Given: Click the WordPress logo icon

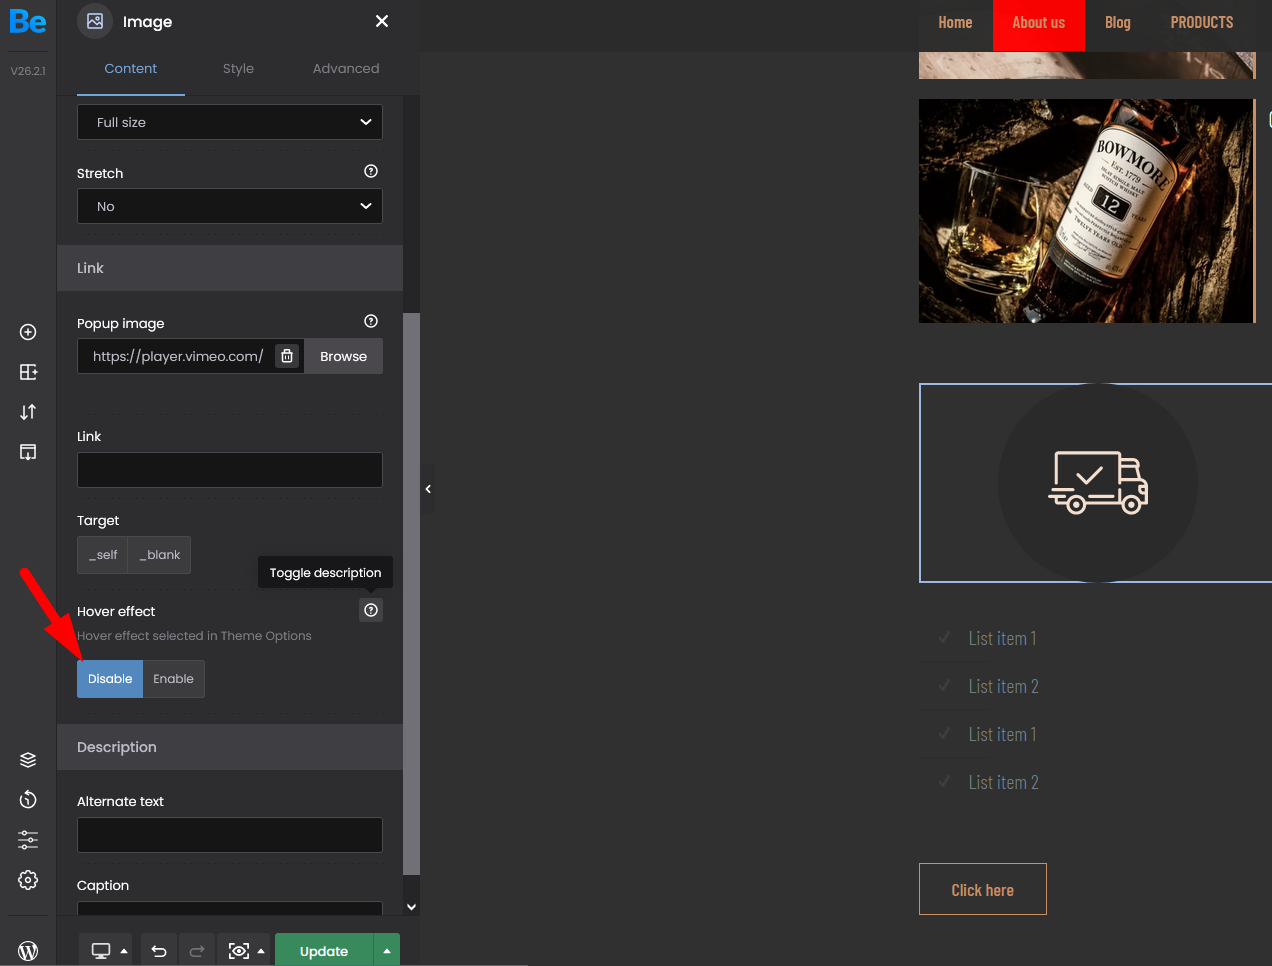Looking at the screenshot, I should (x=28, y=951).
